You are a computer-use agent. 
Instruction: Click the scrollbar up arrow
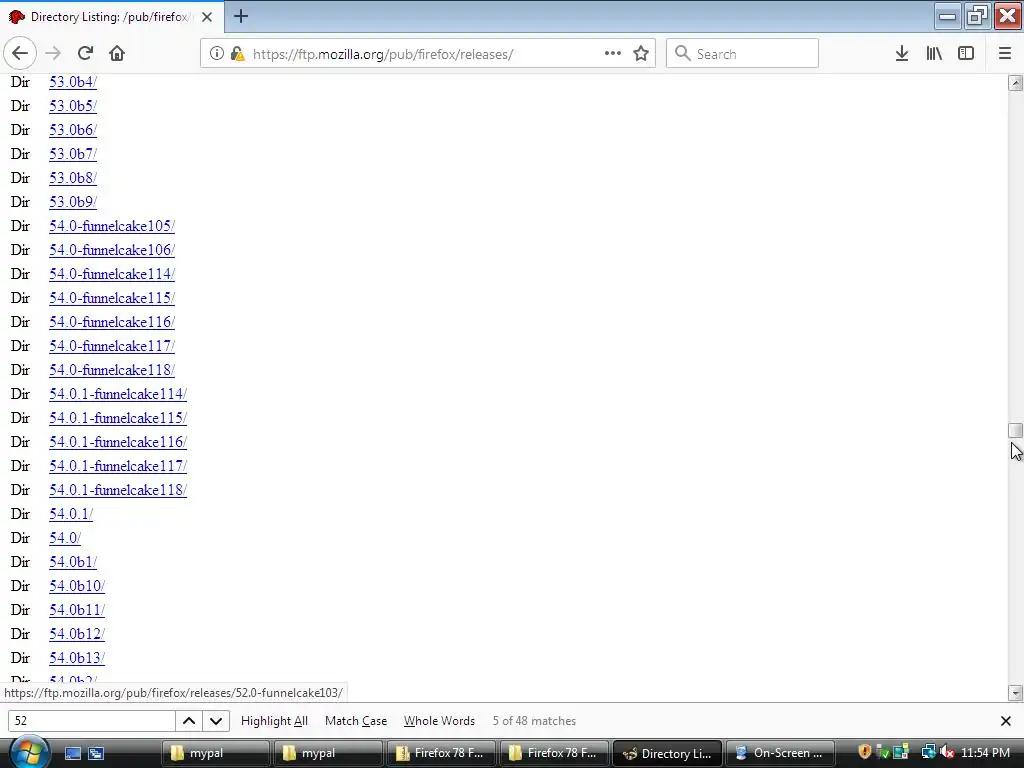(x=1015, y=83)
